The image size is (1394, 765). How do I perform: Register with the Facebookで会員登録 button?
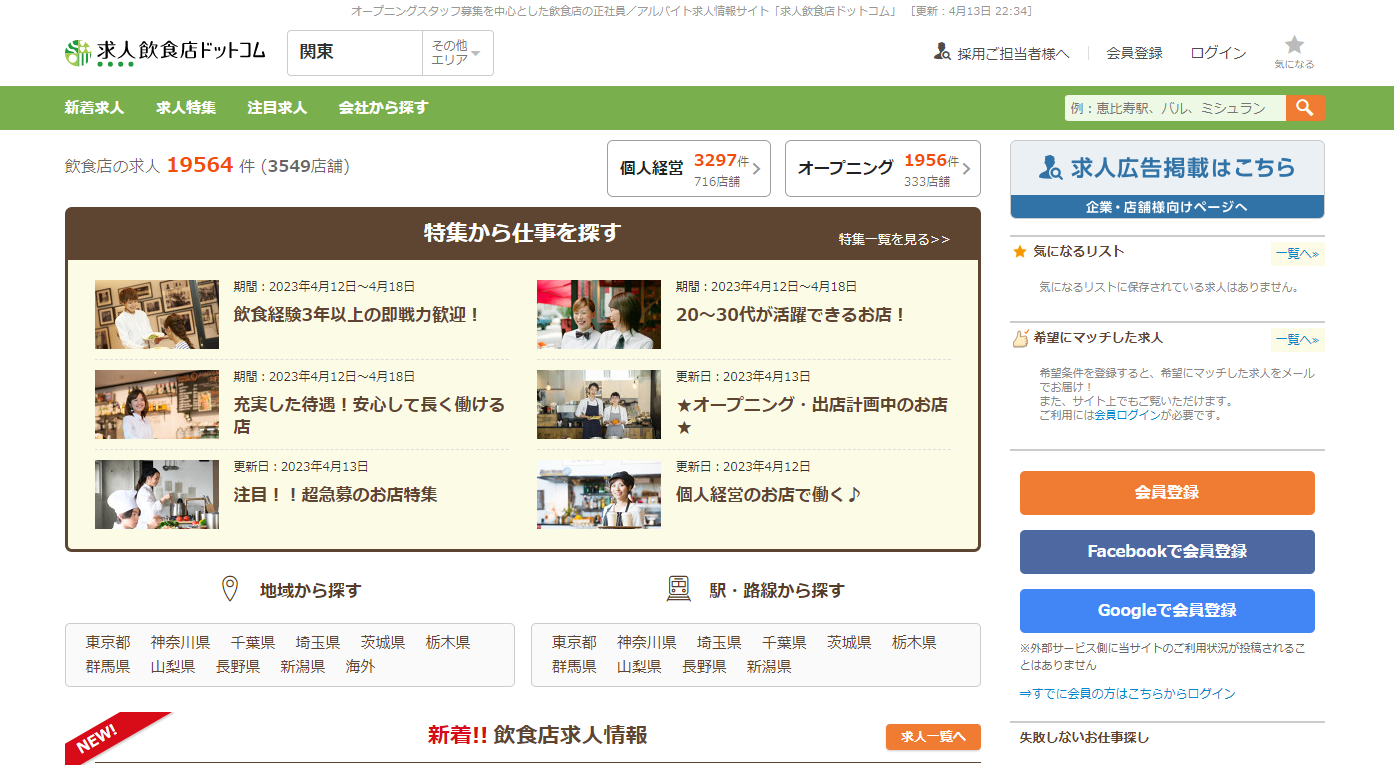point(1166,552)
